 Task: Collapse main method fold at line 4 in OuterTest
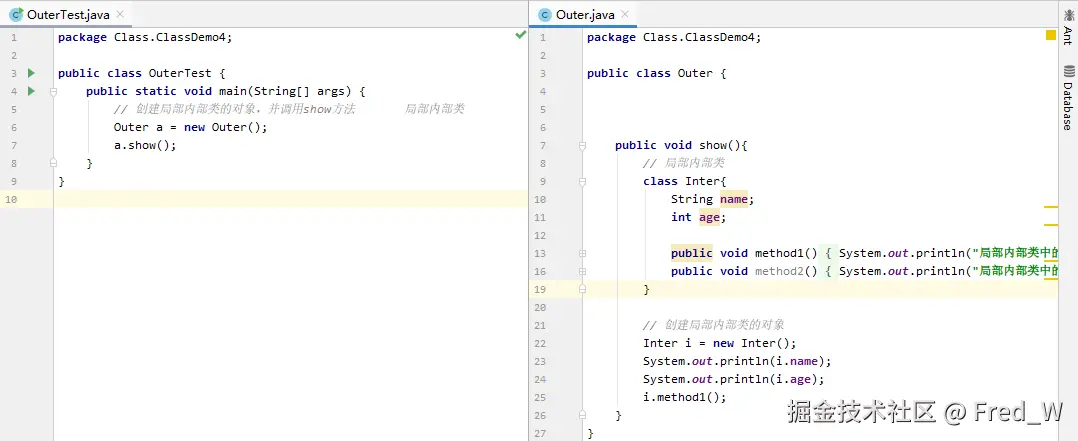click(54, 92)
